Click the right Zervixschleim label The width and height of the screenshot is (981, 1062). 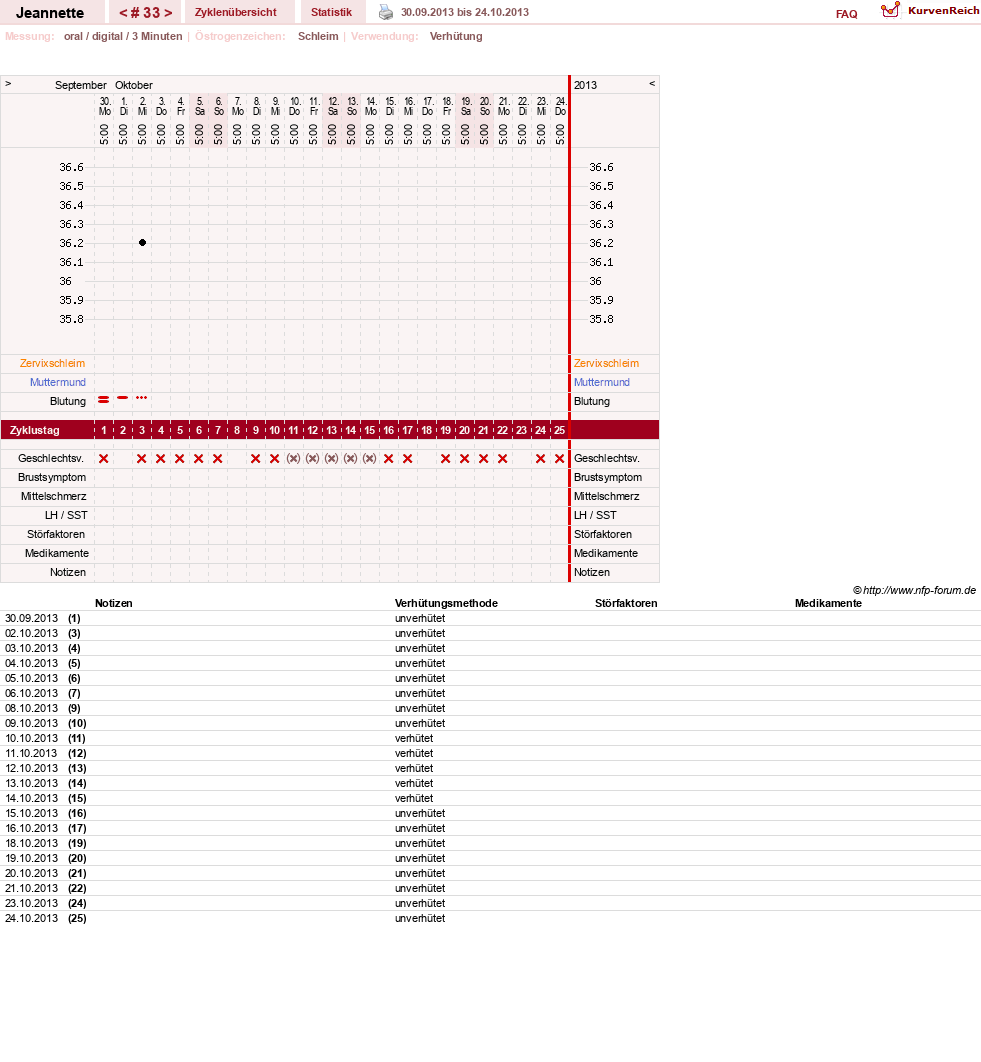[x=606, y=363]
